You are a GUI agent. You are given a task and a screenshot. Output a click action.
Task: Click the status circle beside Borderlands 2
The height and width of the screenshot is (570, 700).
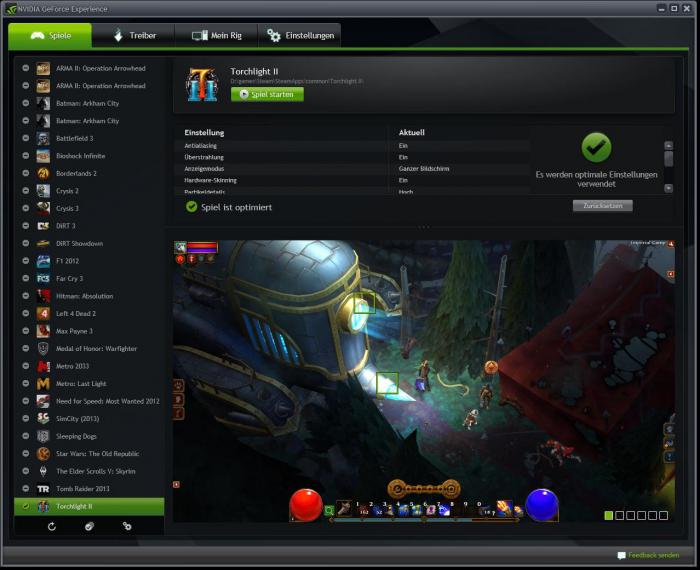[26, 173]
